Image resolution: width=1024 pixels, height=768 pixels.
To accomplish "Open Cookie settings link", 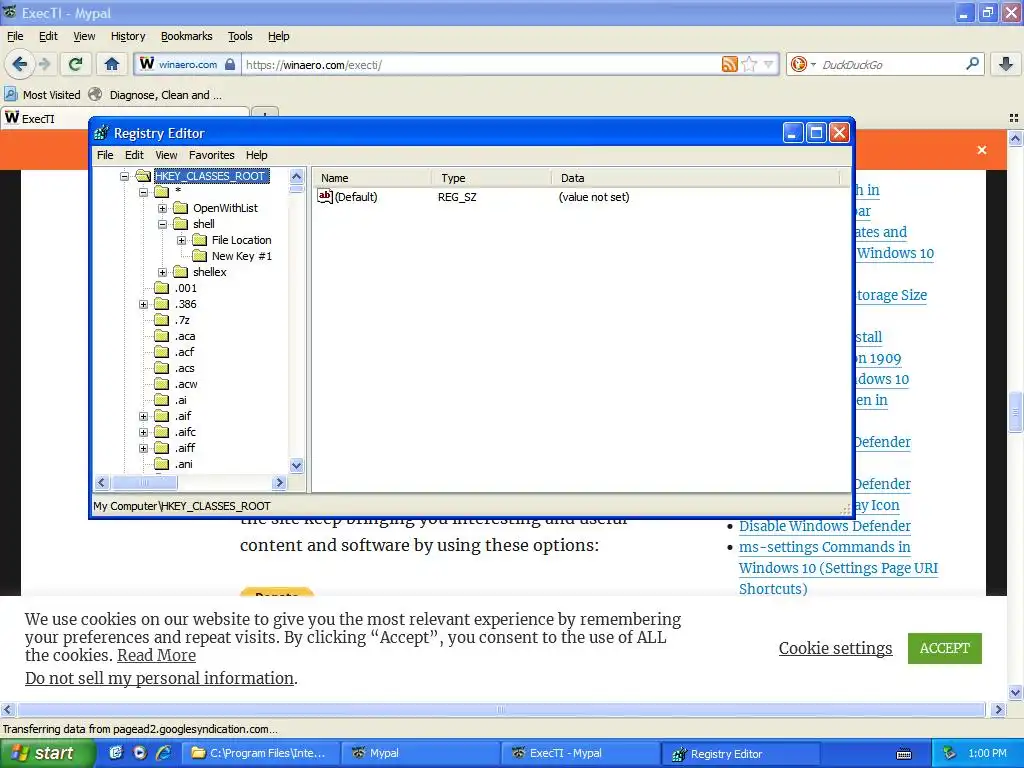I will [835, 648].
